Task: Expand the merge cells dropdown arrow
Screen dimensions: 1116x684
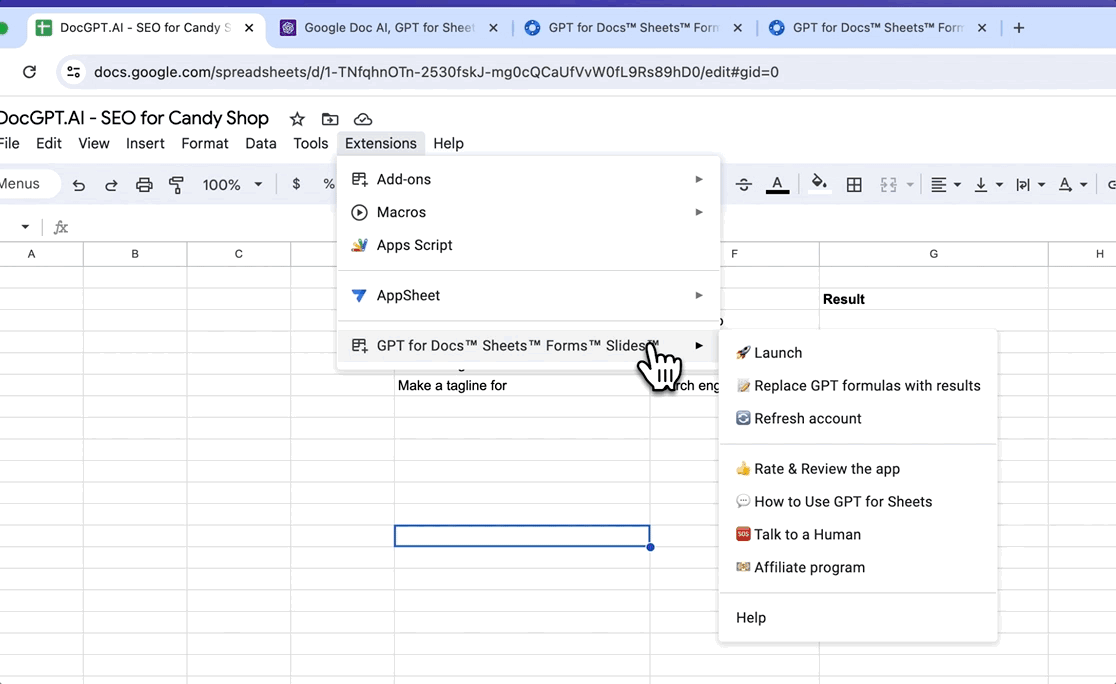Action: (x=910, y=185)
